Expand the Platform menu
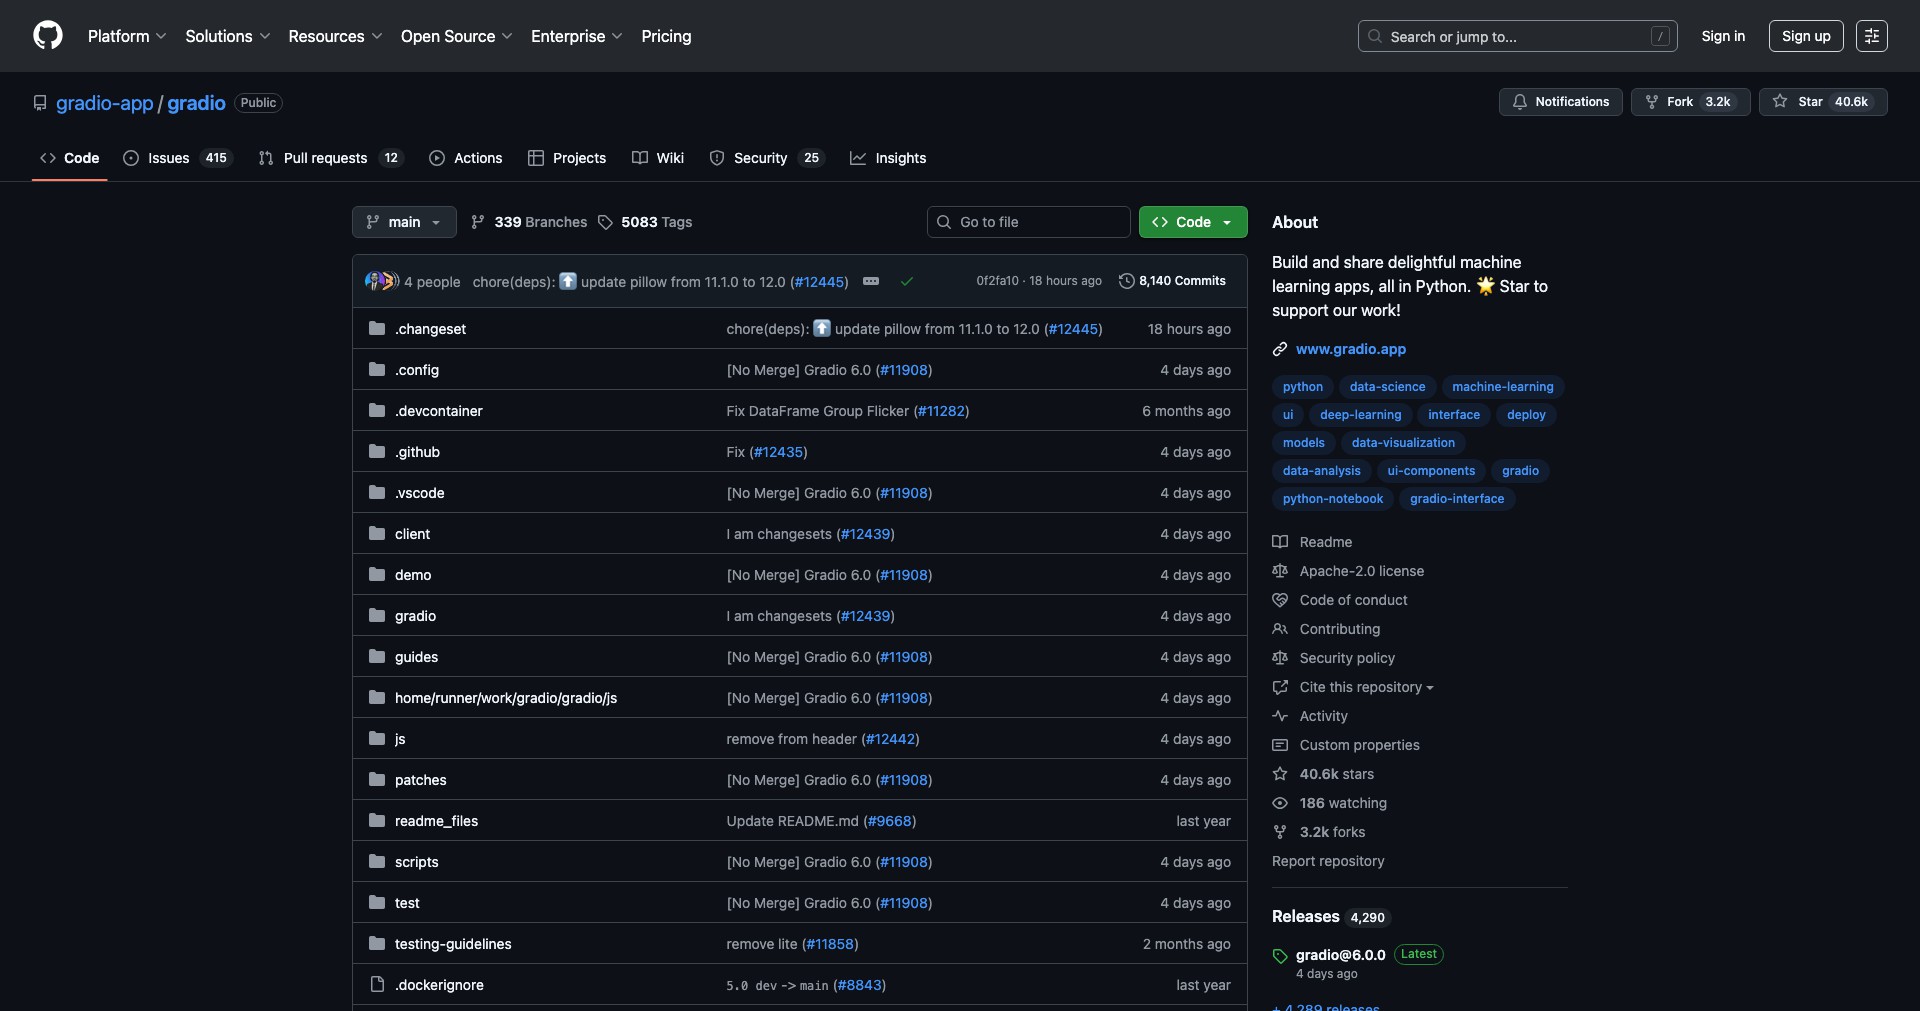 click(x=127, y=36)
